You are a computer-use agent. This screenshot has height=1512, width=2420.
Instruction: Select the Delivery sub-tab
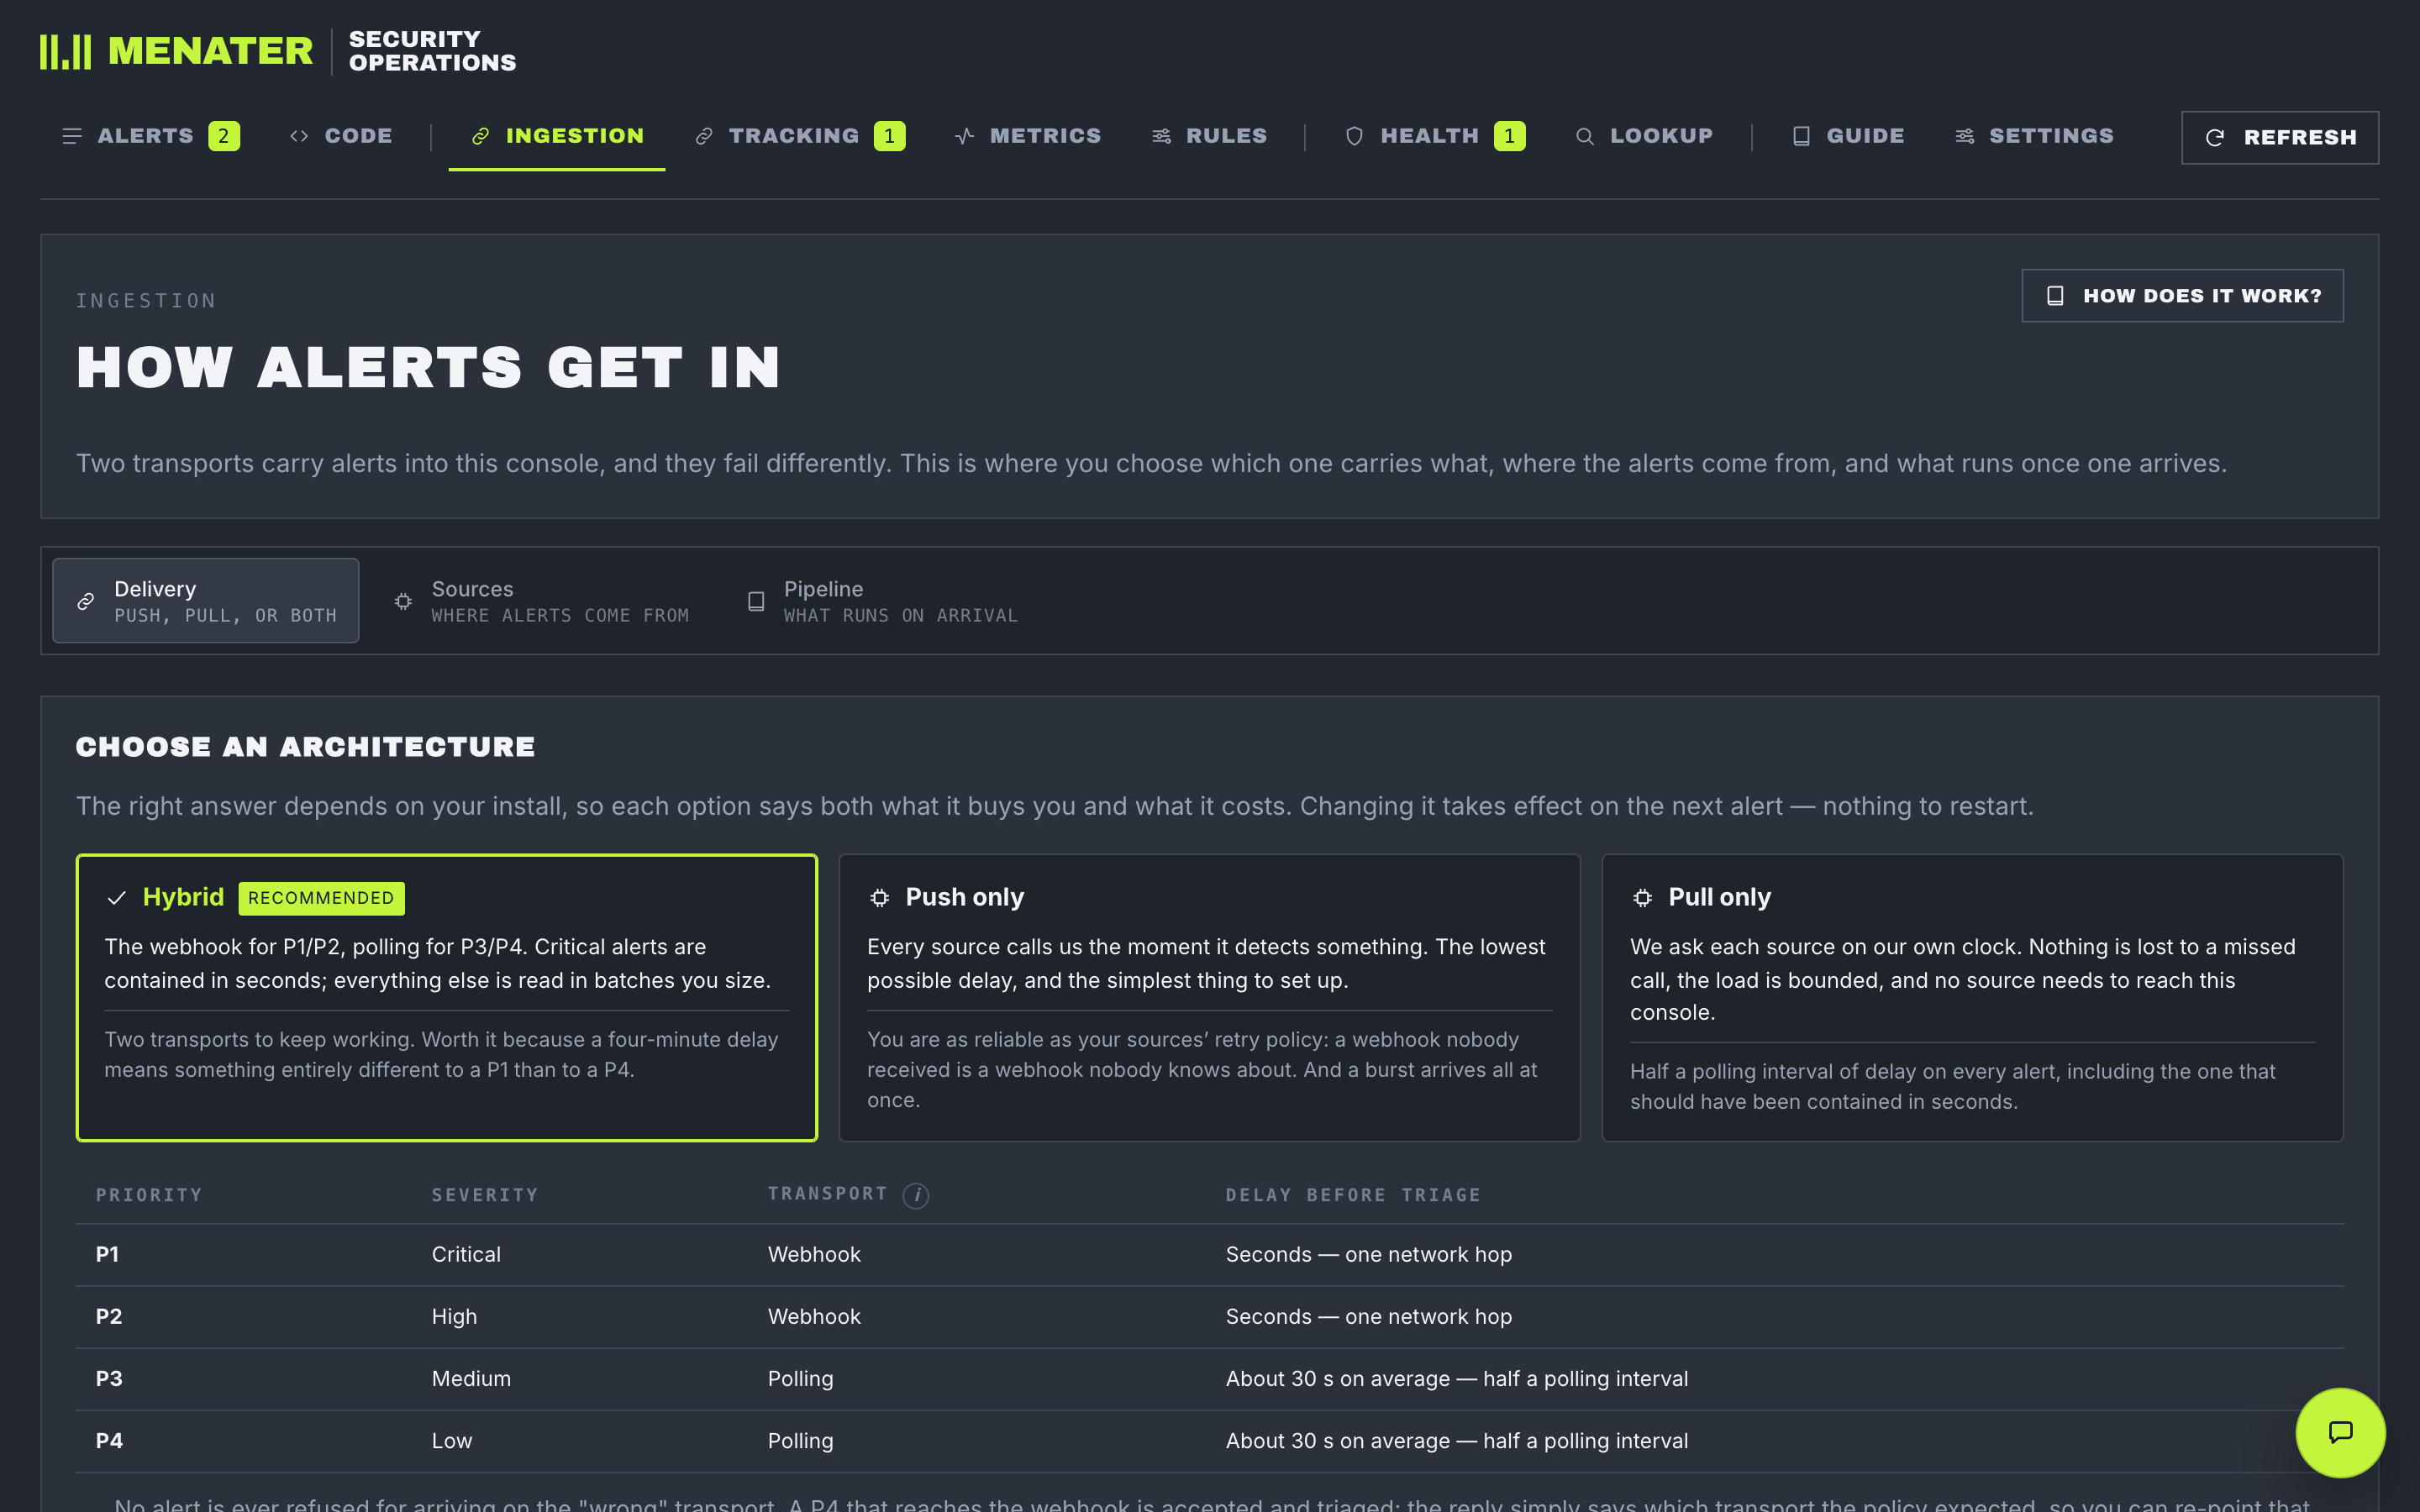[x=206, y=601]
